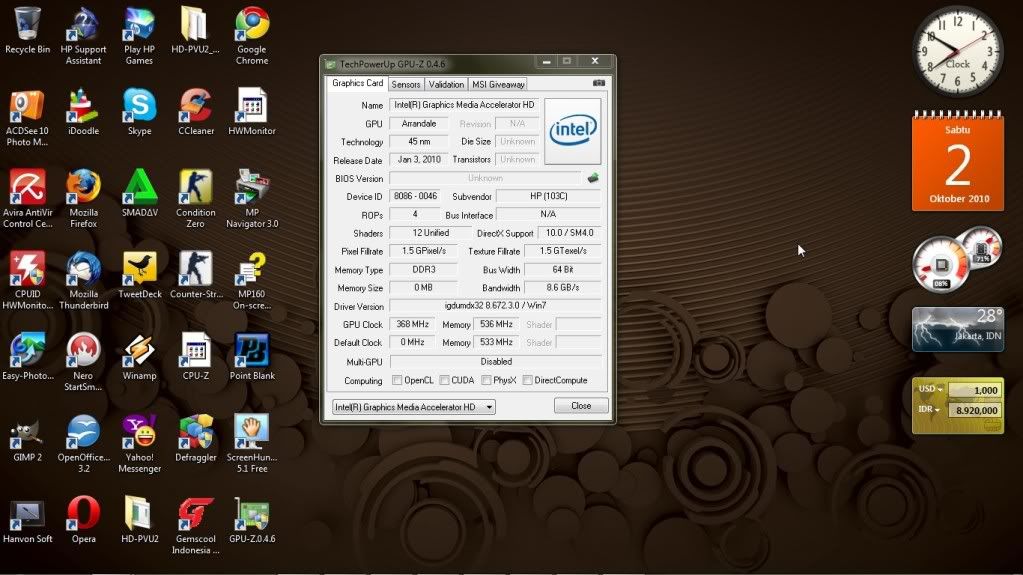Viewport: 1023px width, 575px height.
Task: Switch to the Graphics Card tab
Action: tap(357, 83)
